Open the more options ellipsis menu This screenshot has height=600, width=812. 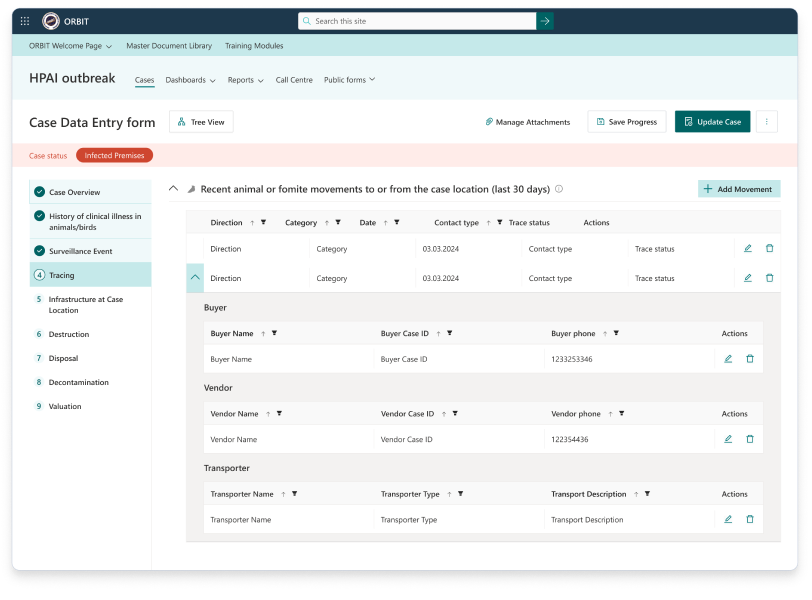[x=767, y=122]
